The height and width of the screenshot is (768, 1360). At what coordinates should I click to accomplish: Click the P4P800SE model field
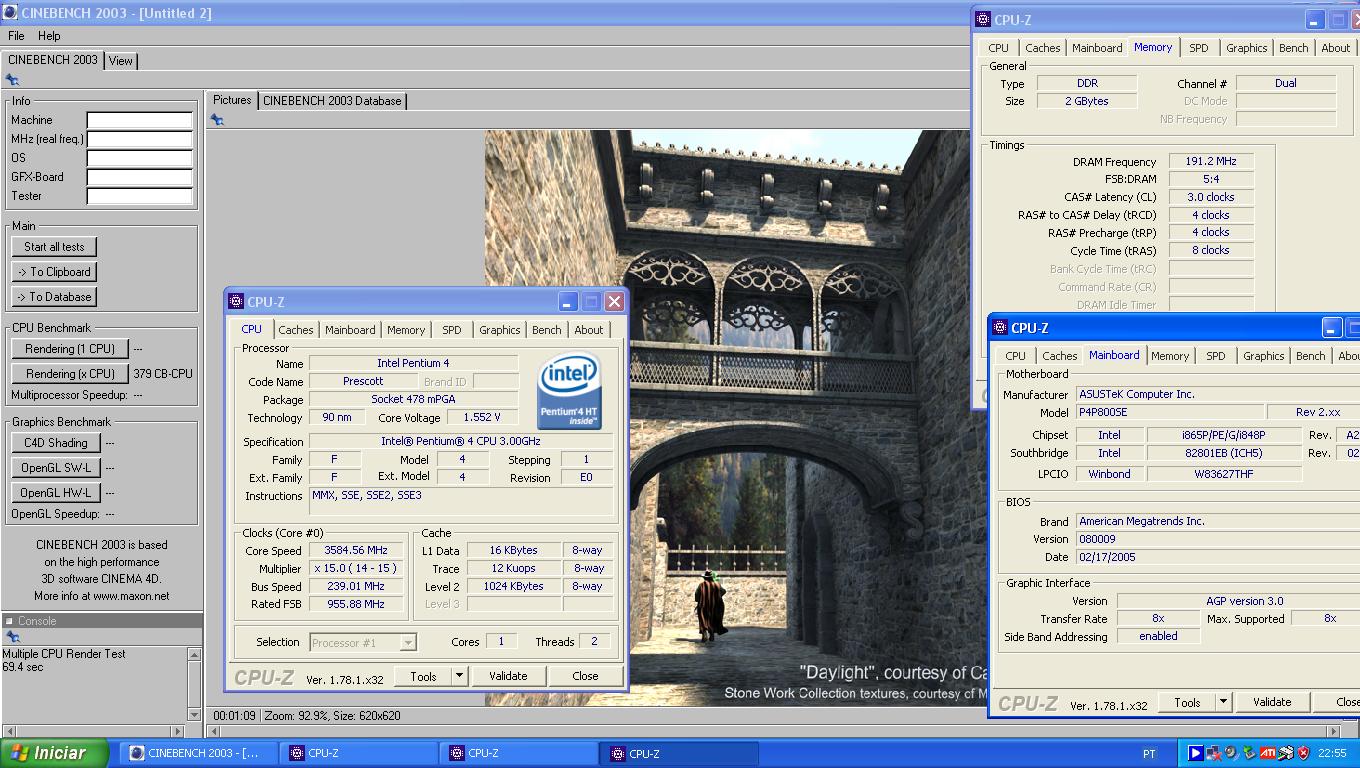1168,412
